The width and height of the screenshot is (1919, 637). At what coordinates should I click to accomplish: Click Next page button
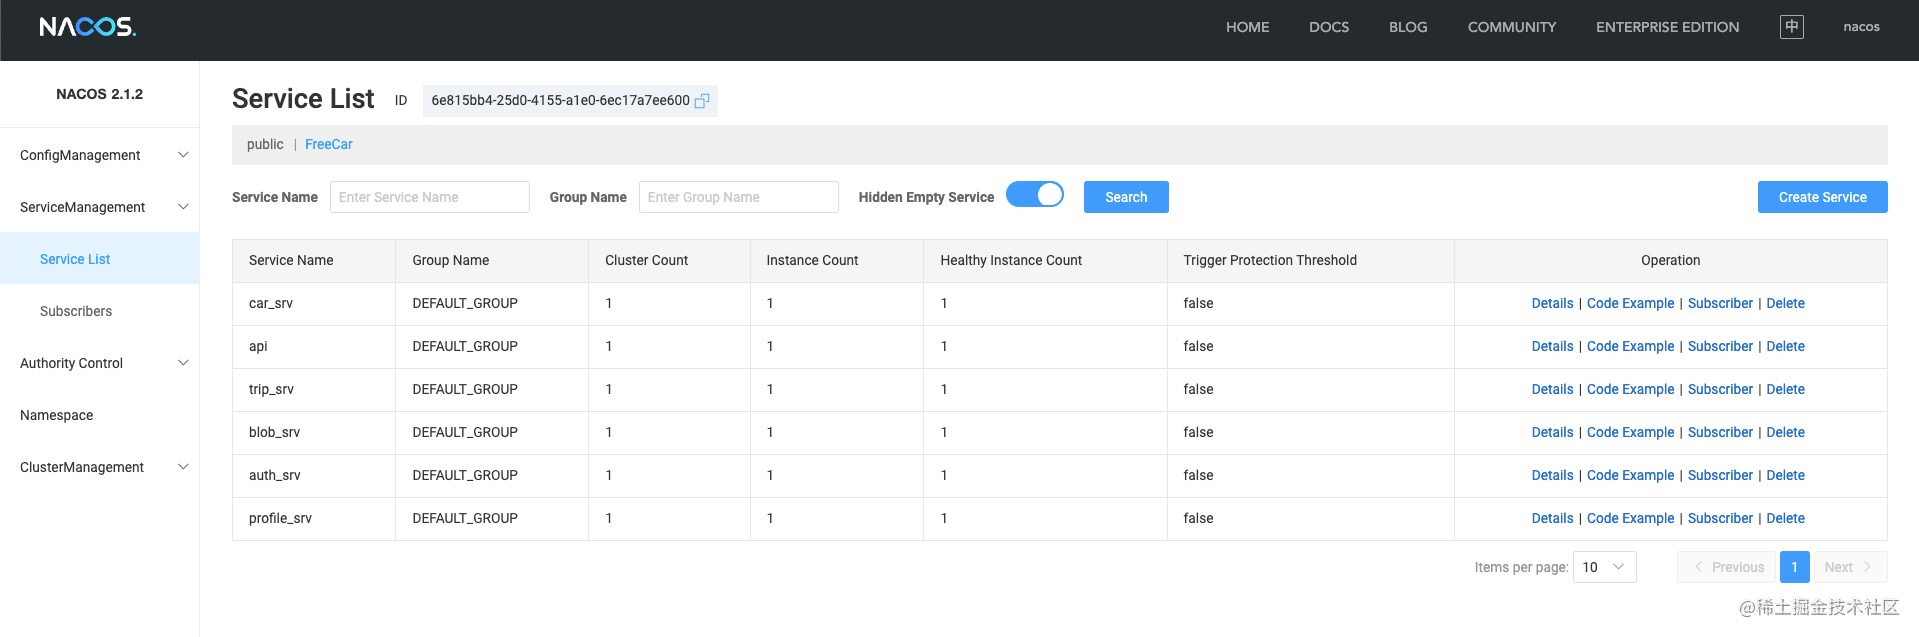point(1850,567)
